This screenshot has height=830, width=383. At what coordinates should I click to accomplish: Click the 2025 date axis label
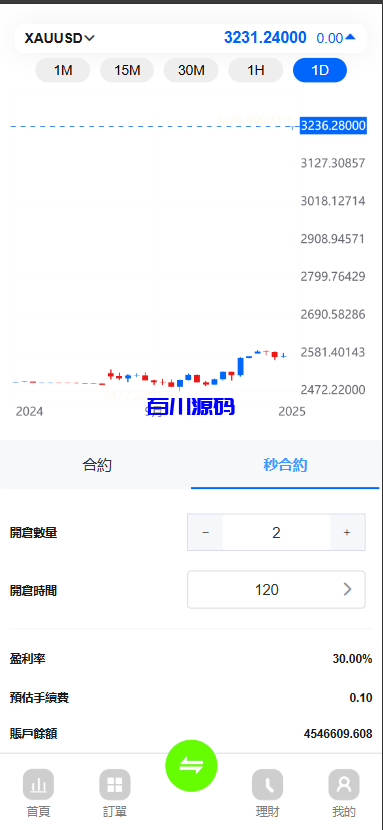[292, 411]
